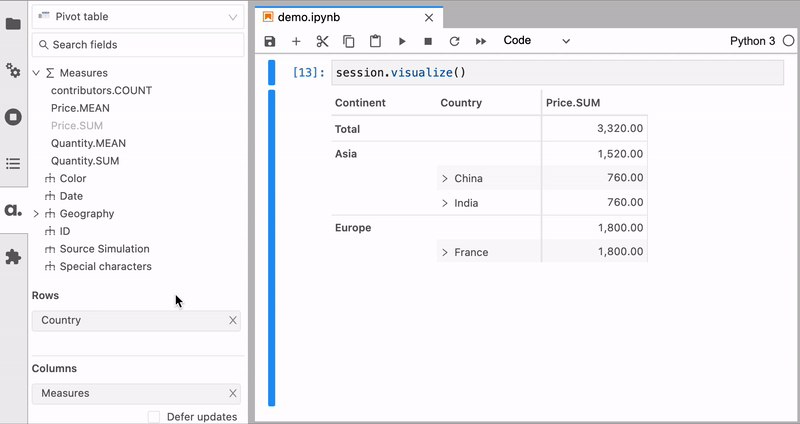Select the Quantity.SUM measure

[85, 161]
